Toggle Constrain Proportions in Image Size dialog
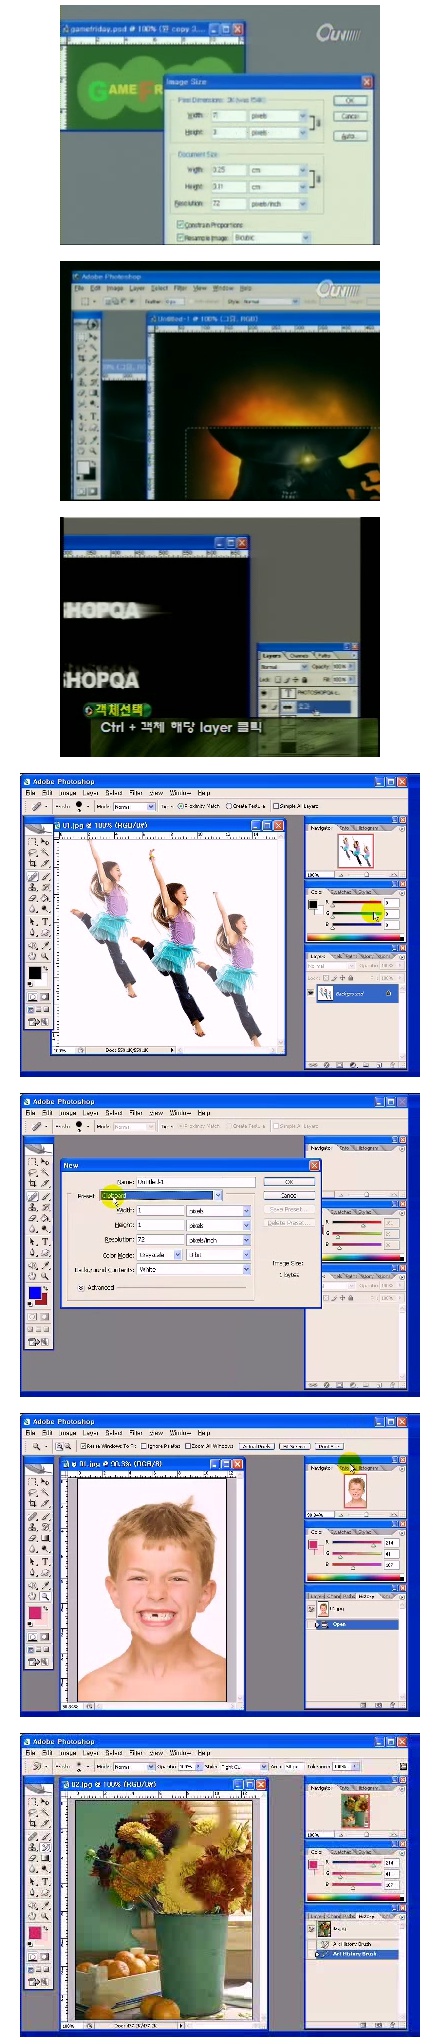435x2044 pixels. 180,225
